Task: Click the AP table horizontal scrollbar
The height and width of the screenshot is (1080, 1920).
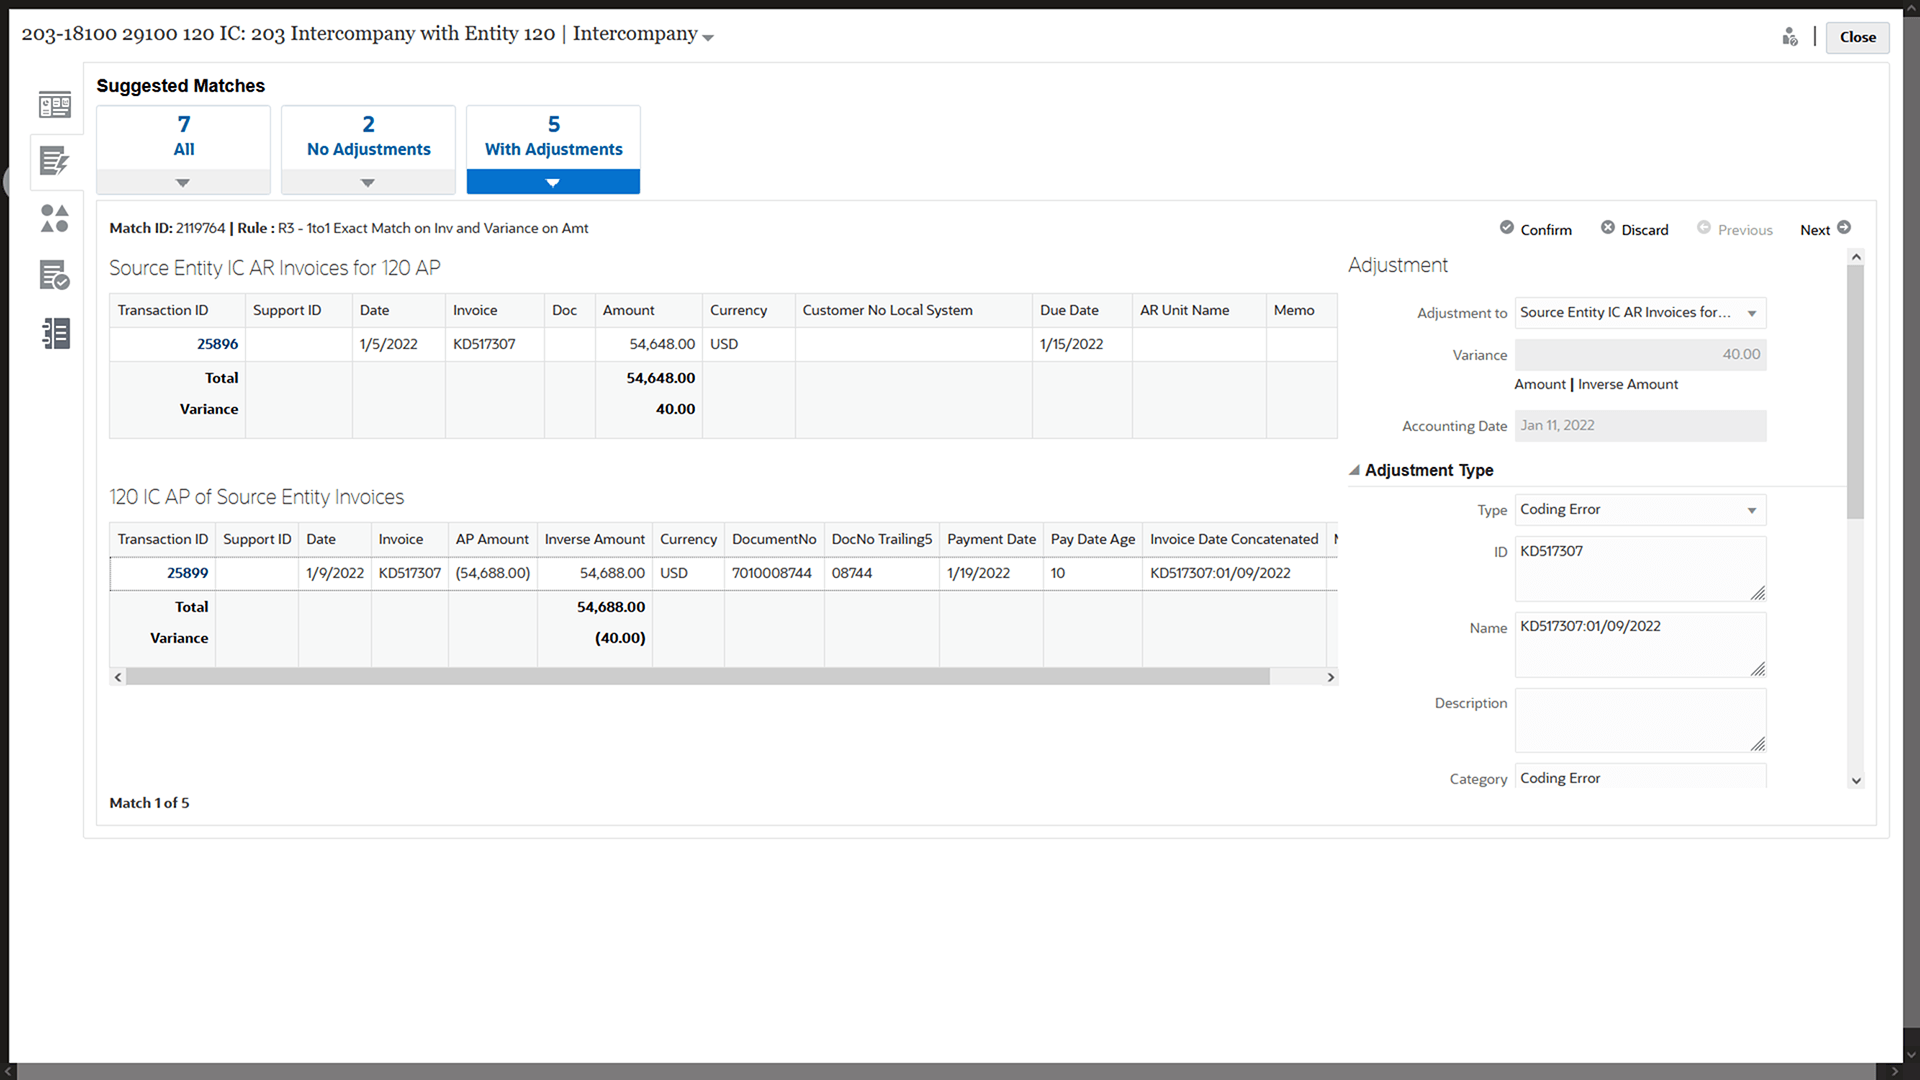Action: (698, 677)
